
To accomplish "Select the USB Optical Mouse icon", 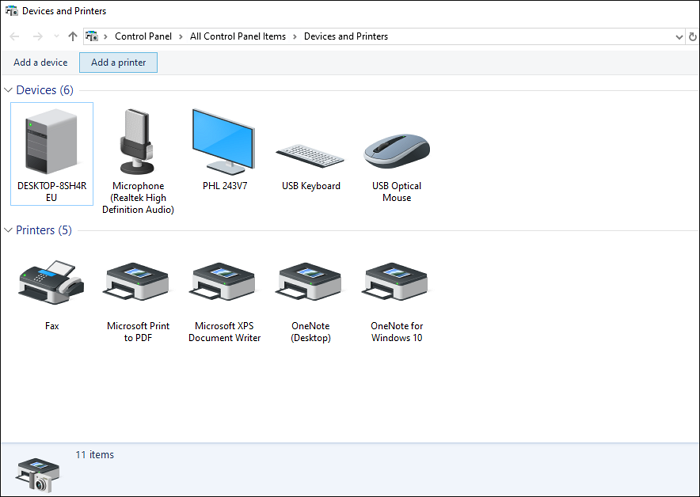I will pos(396,150).
